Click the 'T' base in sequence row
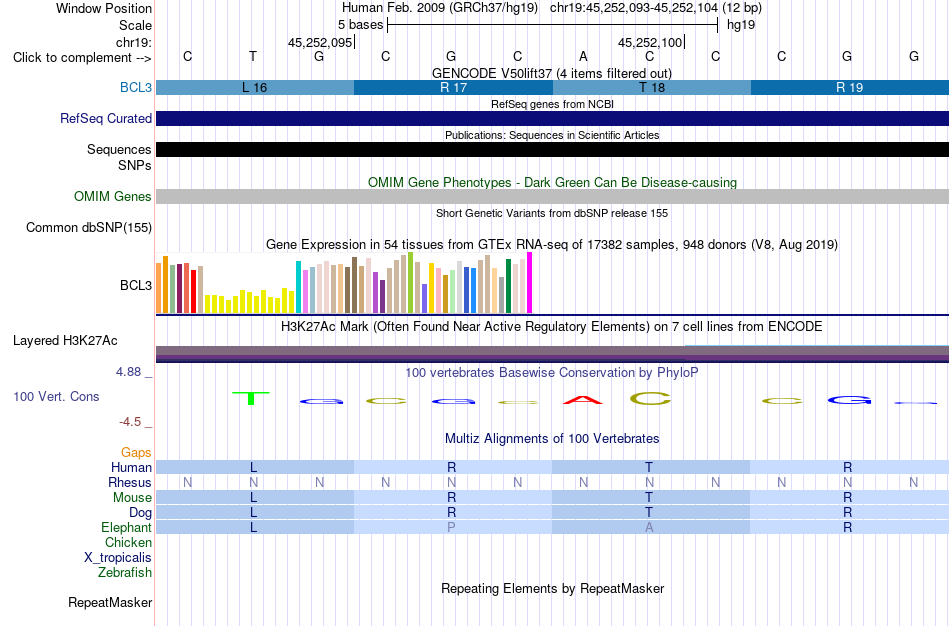This screenshot has height=626, width=950. point(253,56)
